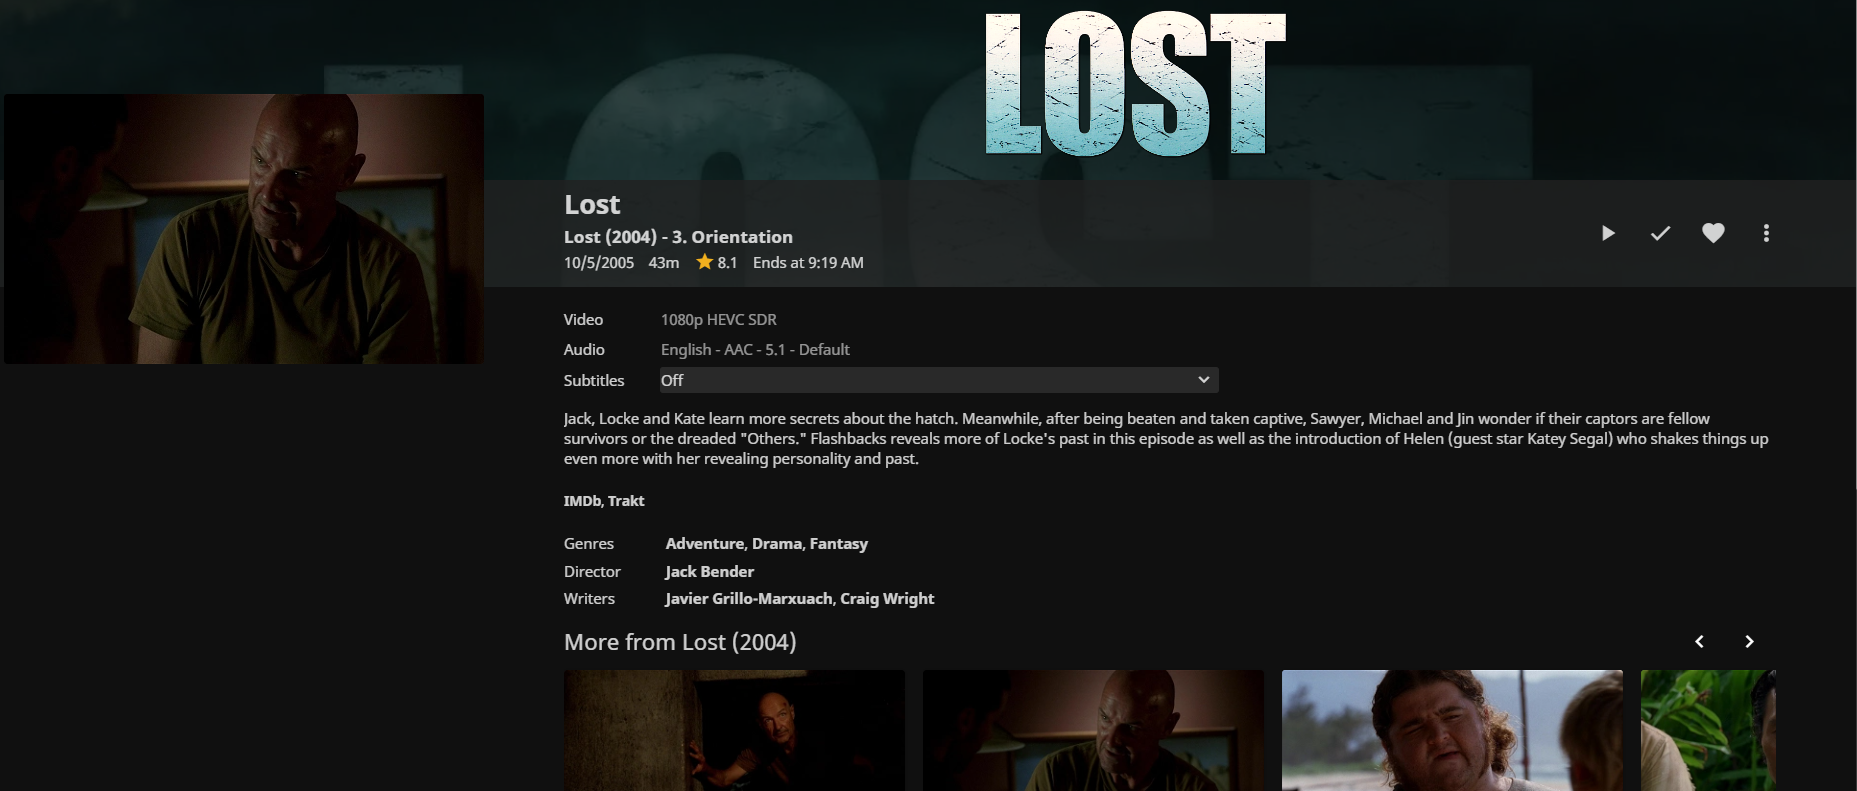Screen dimensions: 1857x791
Task: Expand subtitles list using chevron arrow
Action: [1204, 380]
